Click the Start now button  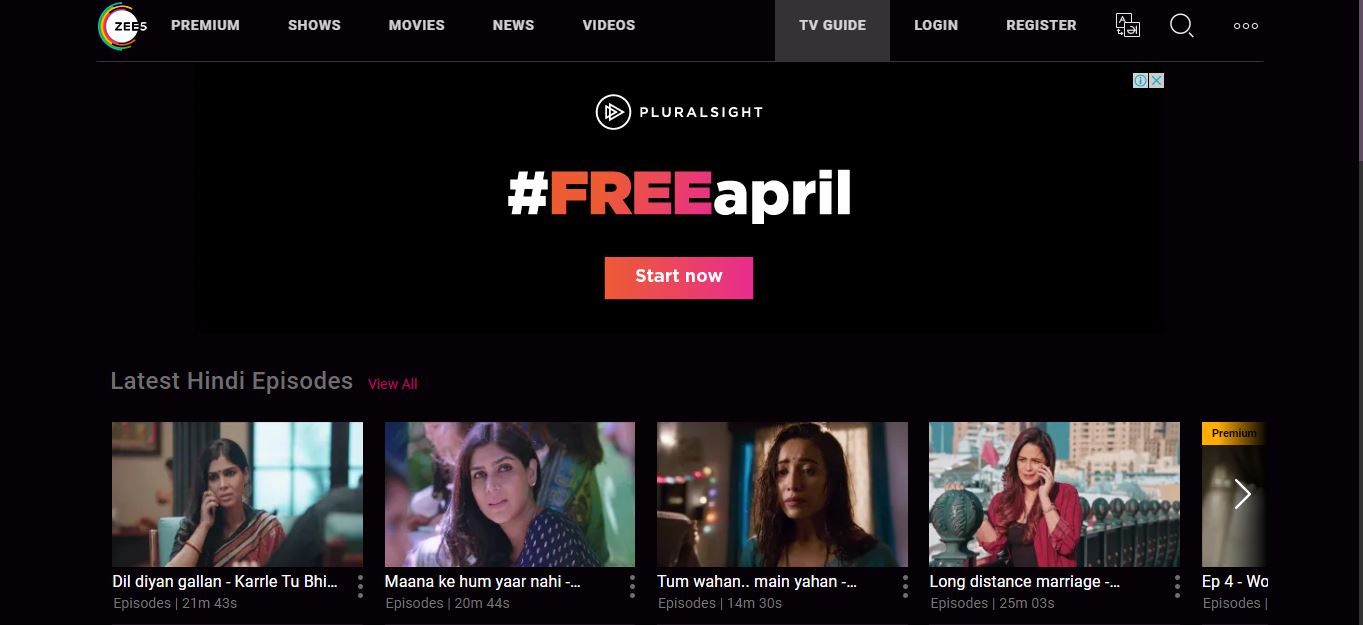[x=678, y=277]
